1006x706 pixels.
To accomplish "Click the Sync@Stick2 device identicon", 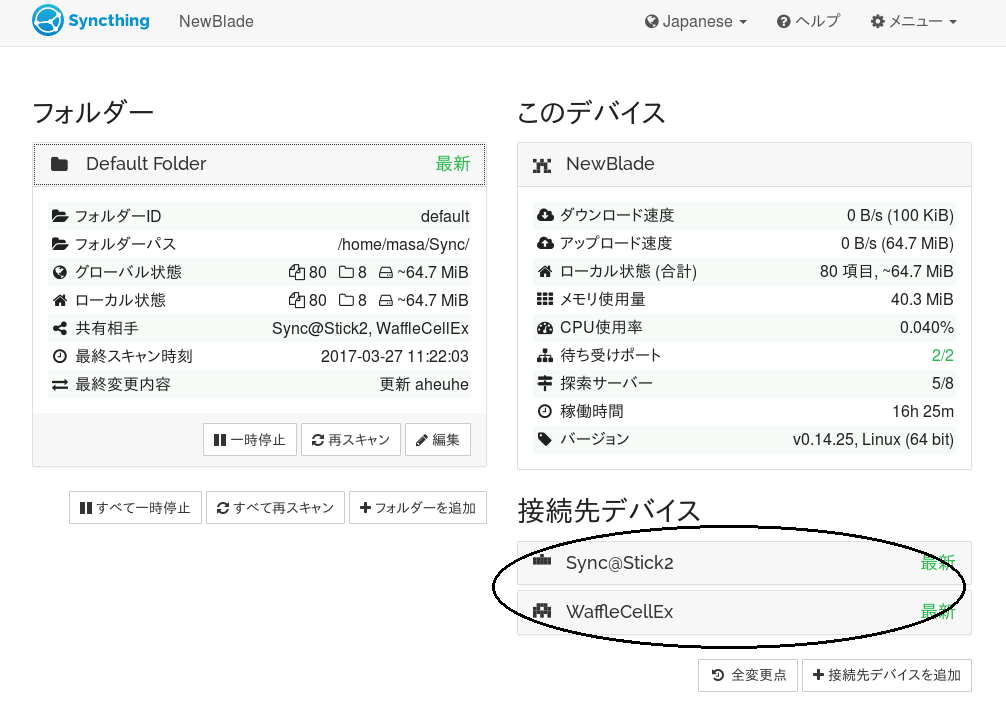I will (542, 562).
